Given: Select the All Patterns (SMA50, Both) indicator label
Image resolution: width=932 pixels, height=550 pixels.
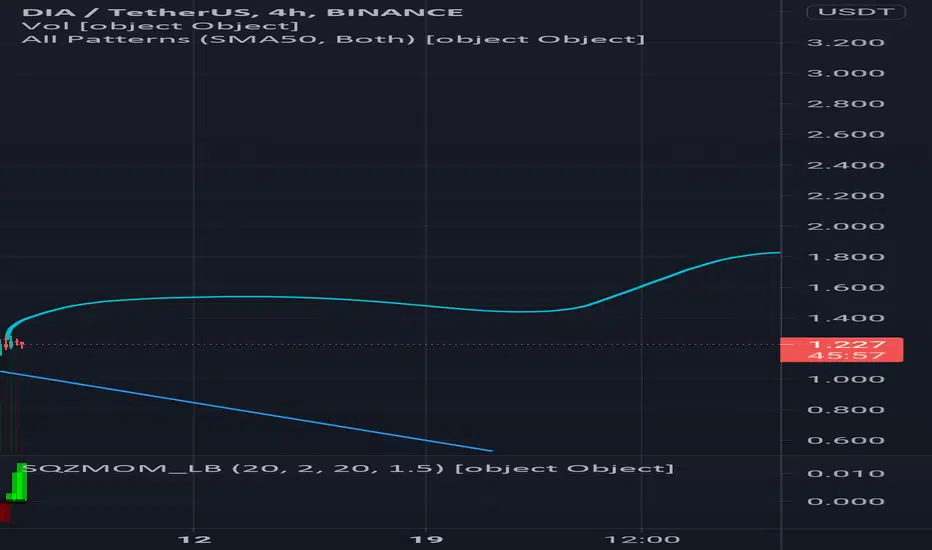Looking at the screenshot, I should point(333,39).
